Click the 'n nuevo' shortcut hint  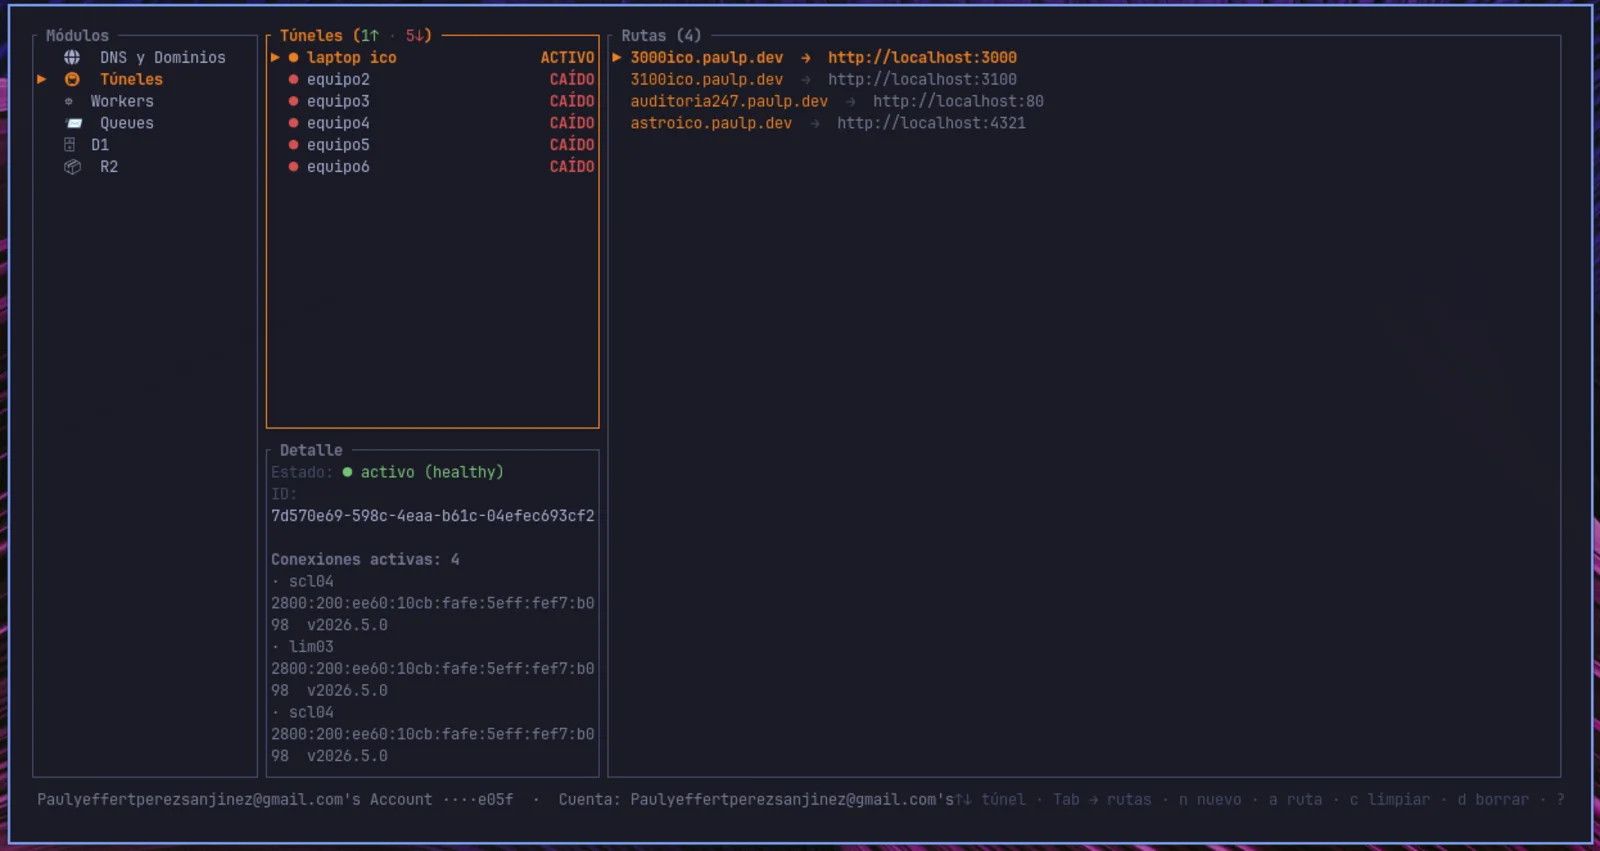[x=1210, y=800]
